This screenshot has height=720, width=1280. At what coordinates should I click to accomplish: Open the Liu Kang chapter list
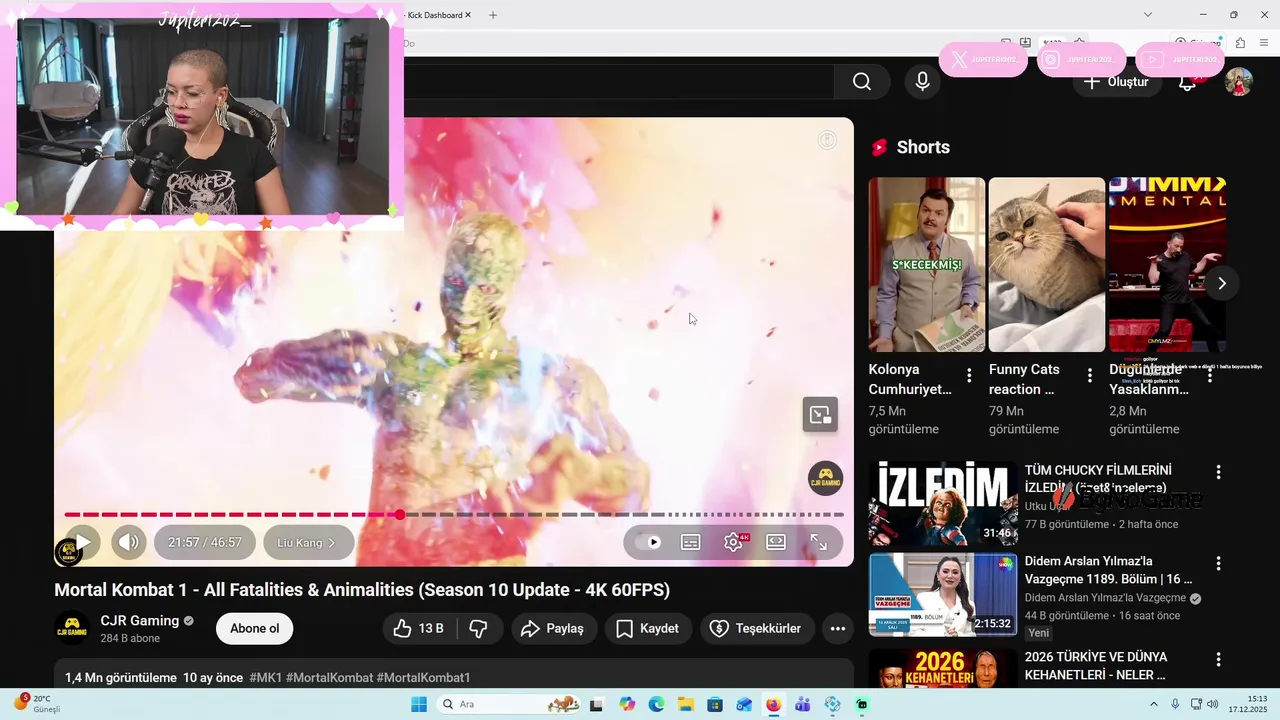pos(308,542)
